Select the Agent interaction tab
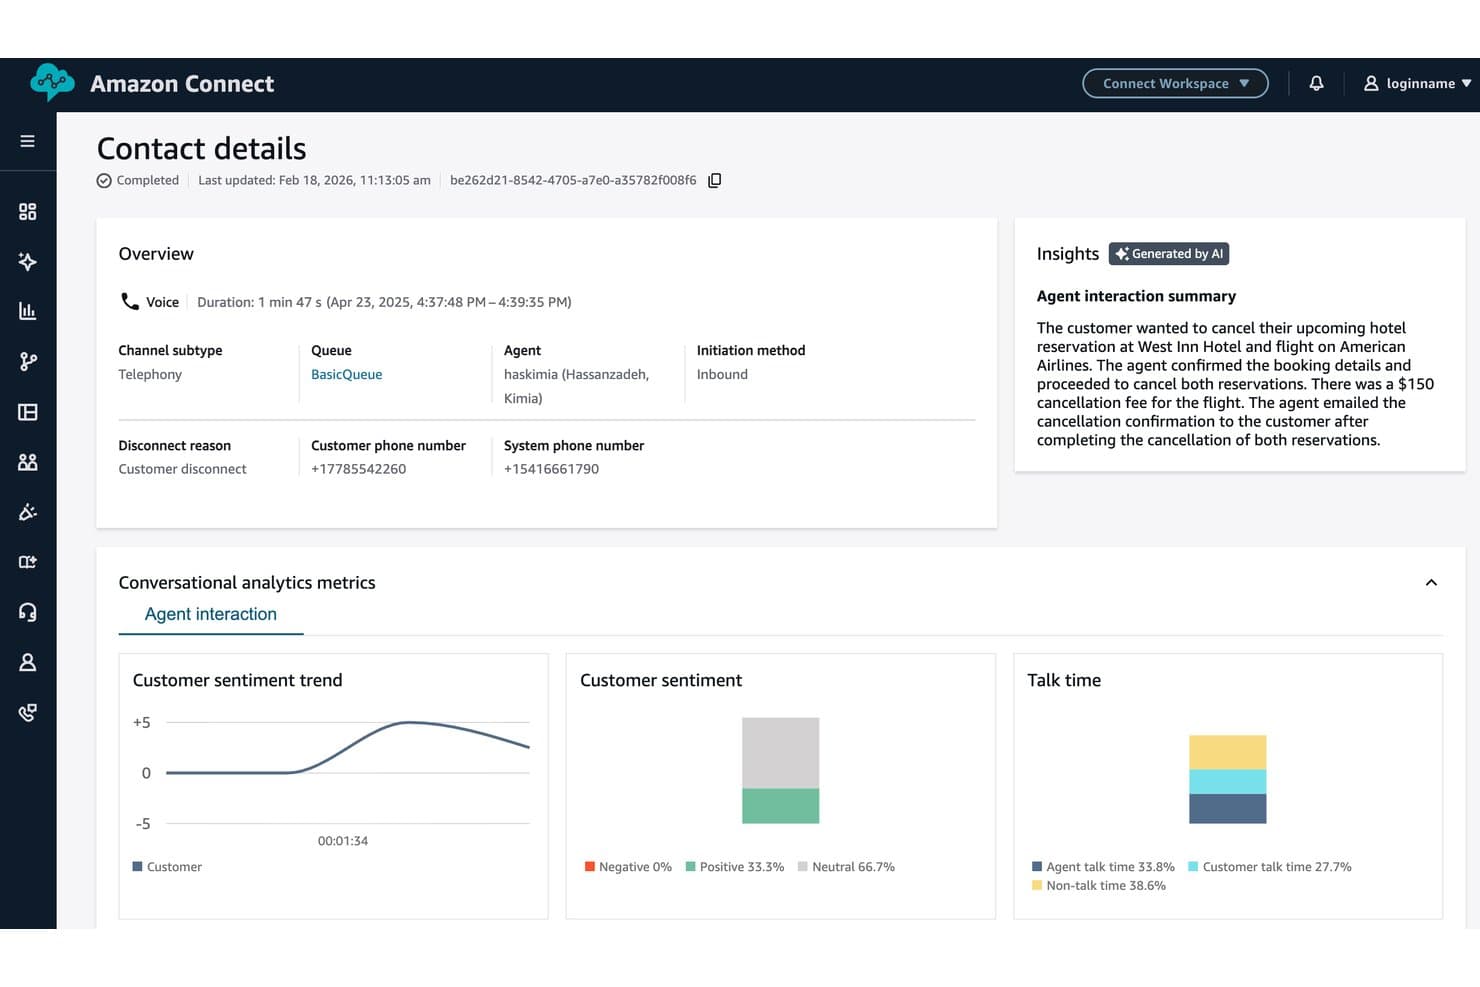The width and height of the screenshot is (1480, 987). pos(211,614)
